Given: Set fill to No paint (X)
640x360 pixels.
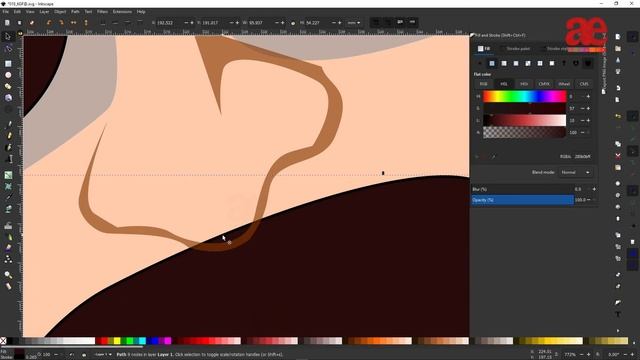Looking at the screenshot, I should pos(480,63).
